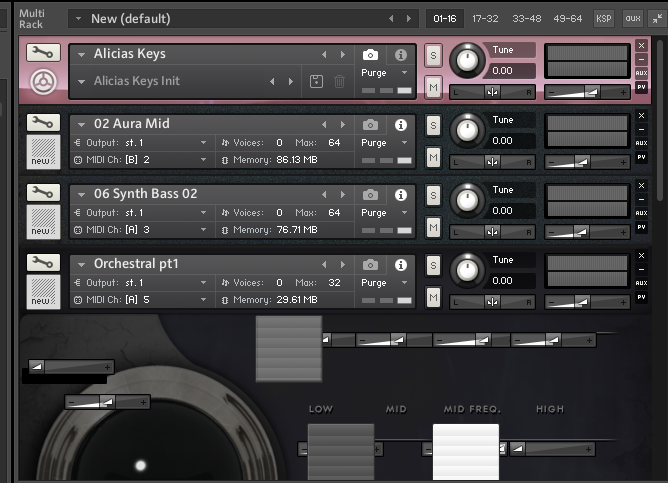Open the Alicias Keys Init snapshot dropdown
The height and width of the screenshot is (483, 668).
coord(81,81)
